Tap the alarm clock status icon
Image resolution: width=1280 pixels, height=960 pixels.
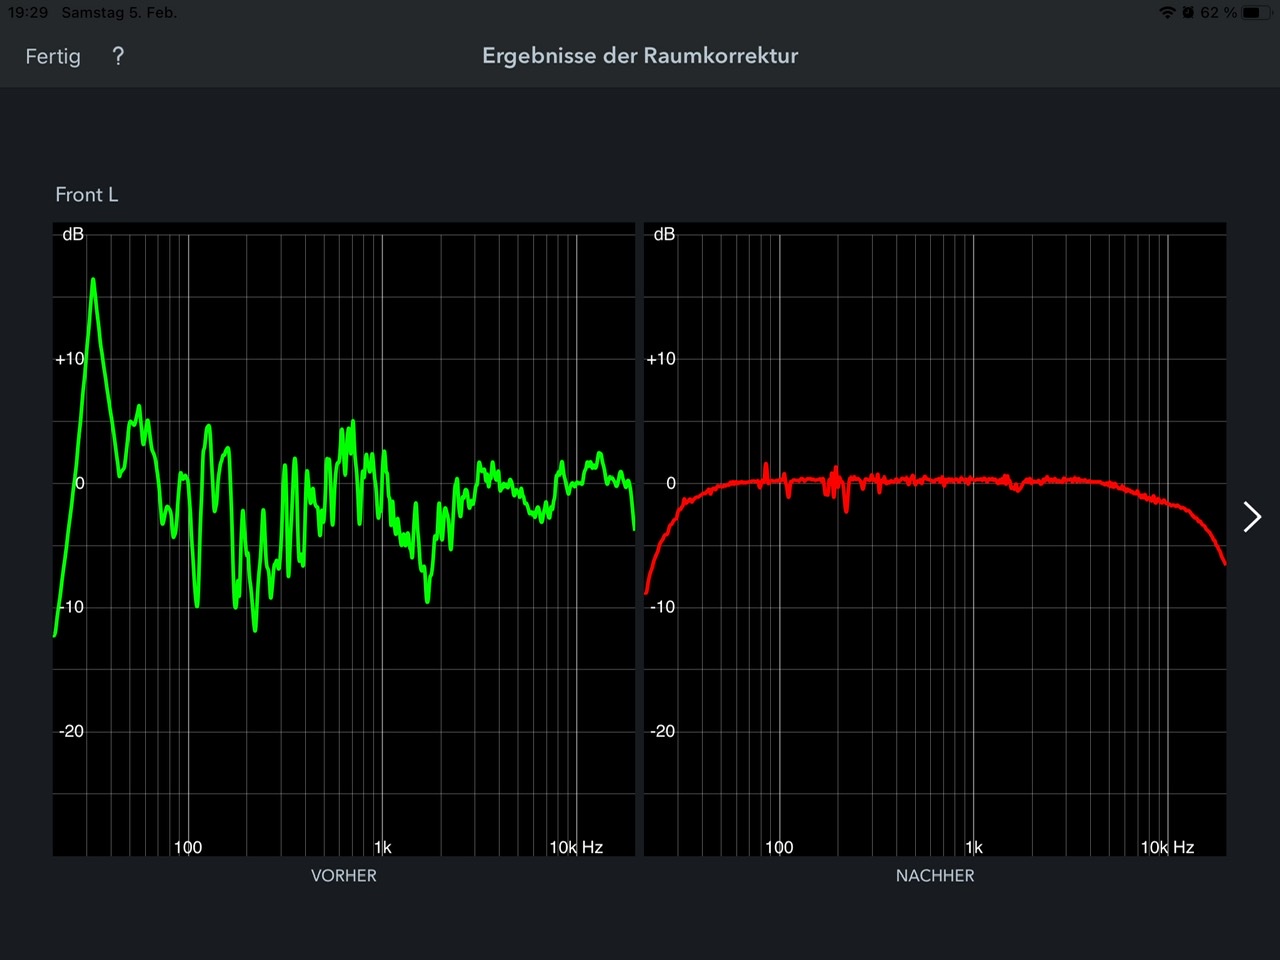coord(1188,13)
